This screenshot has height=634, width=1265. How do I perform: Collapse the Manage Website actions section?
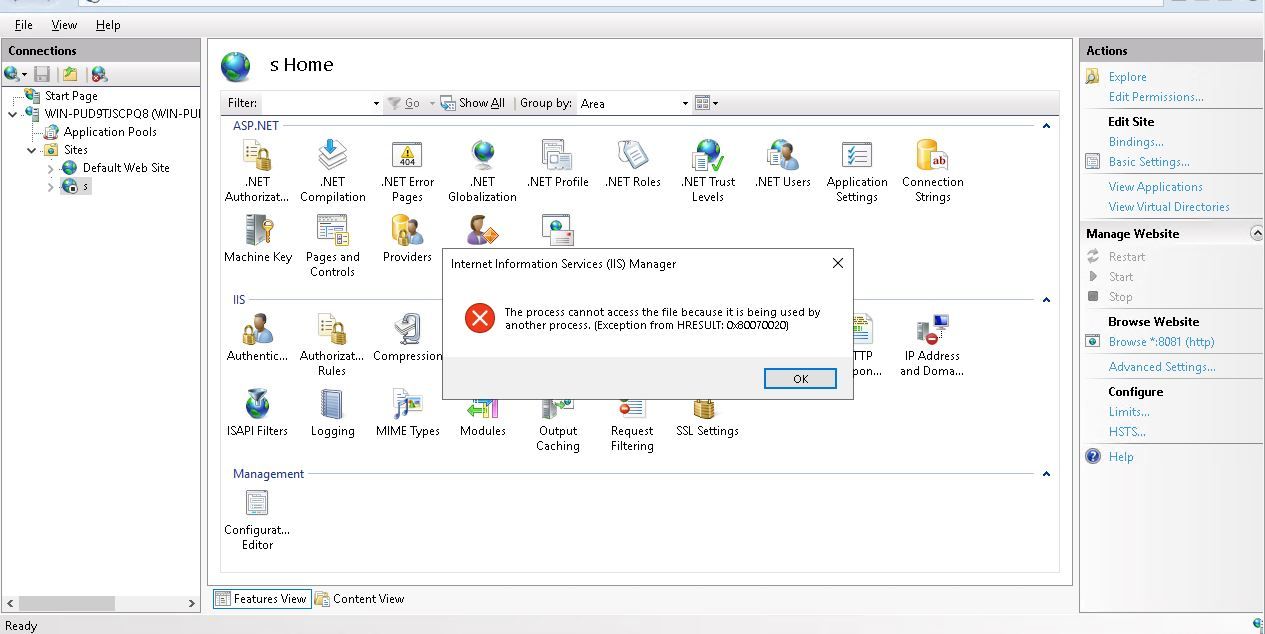point(1256,233)
